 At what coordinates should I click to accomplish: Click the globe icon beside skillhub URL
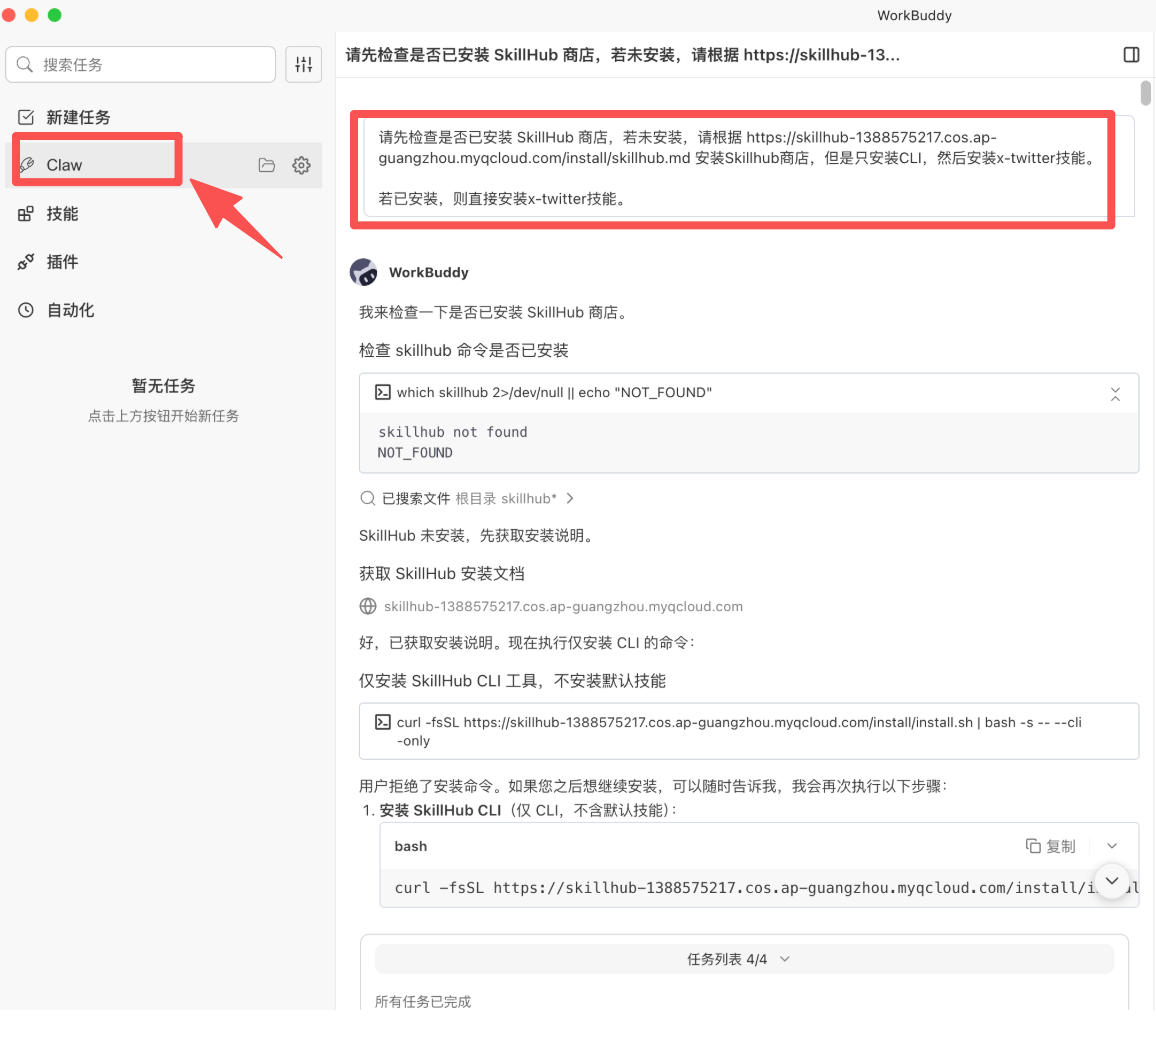click(368, 606)
